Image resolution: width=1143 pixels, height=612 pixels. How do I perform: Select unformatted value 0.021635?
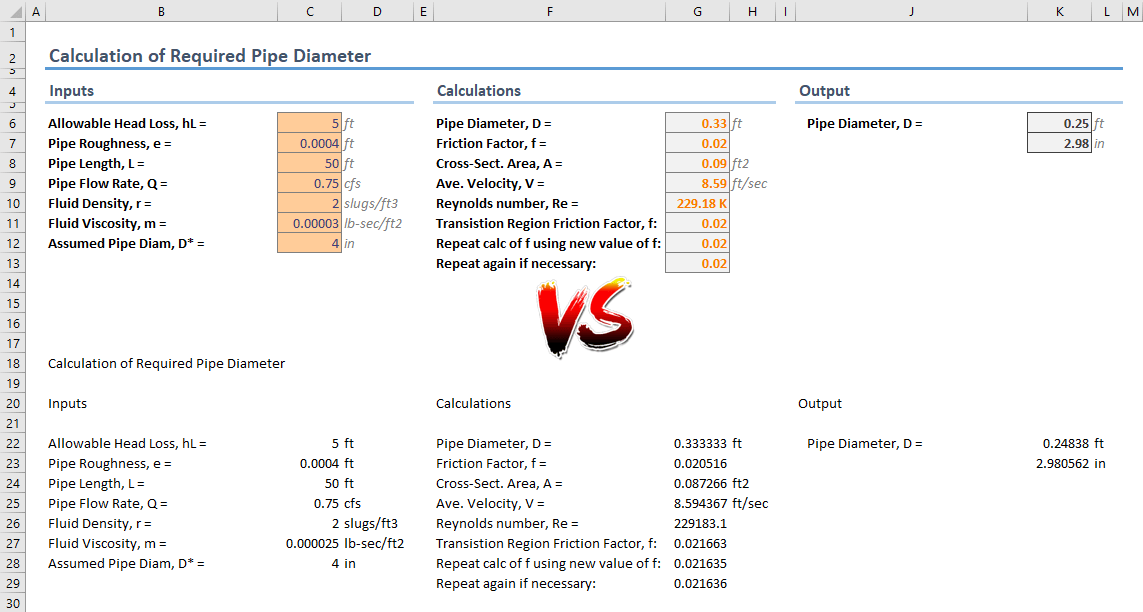pyautogui.click(x=700, y=563)
